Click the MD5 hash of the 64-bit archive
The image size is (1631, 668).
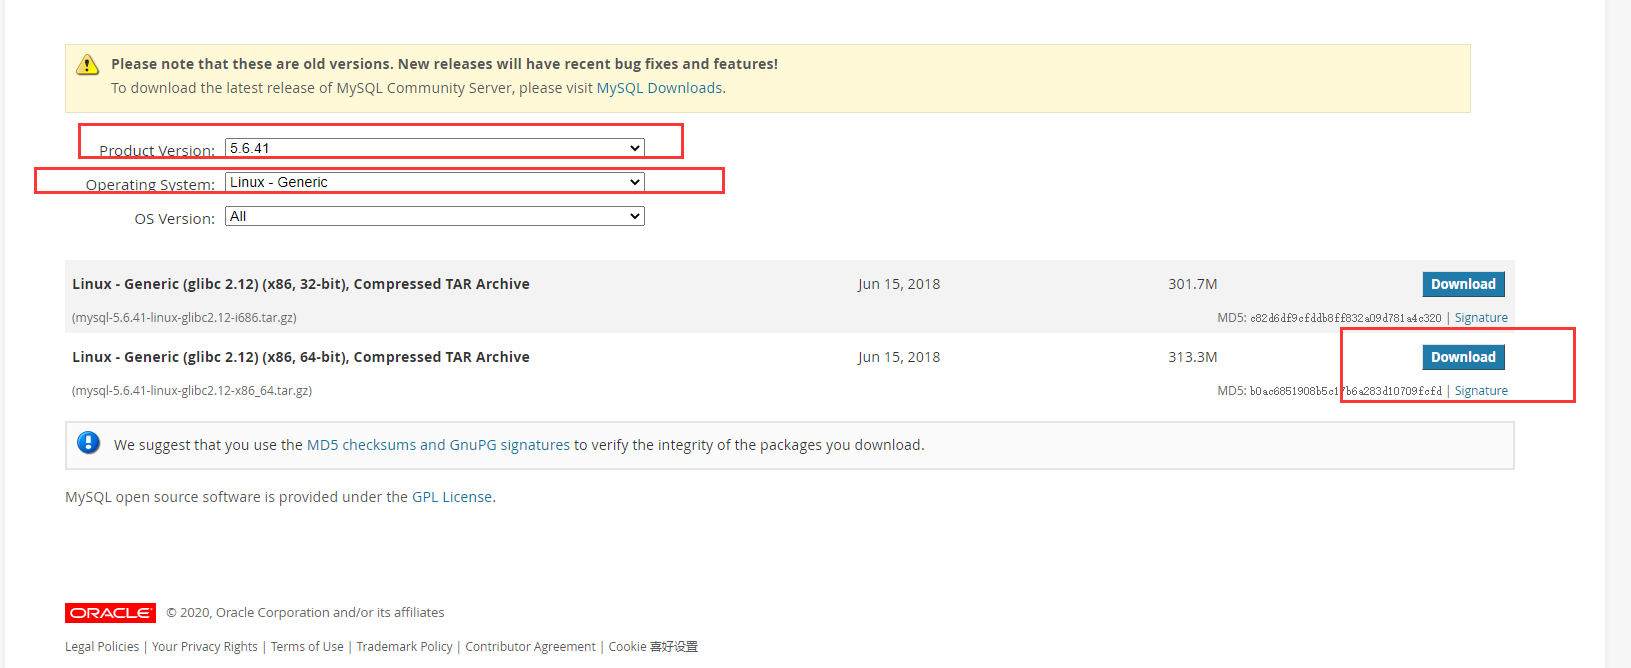coord(1346,391)
